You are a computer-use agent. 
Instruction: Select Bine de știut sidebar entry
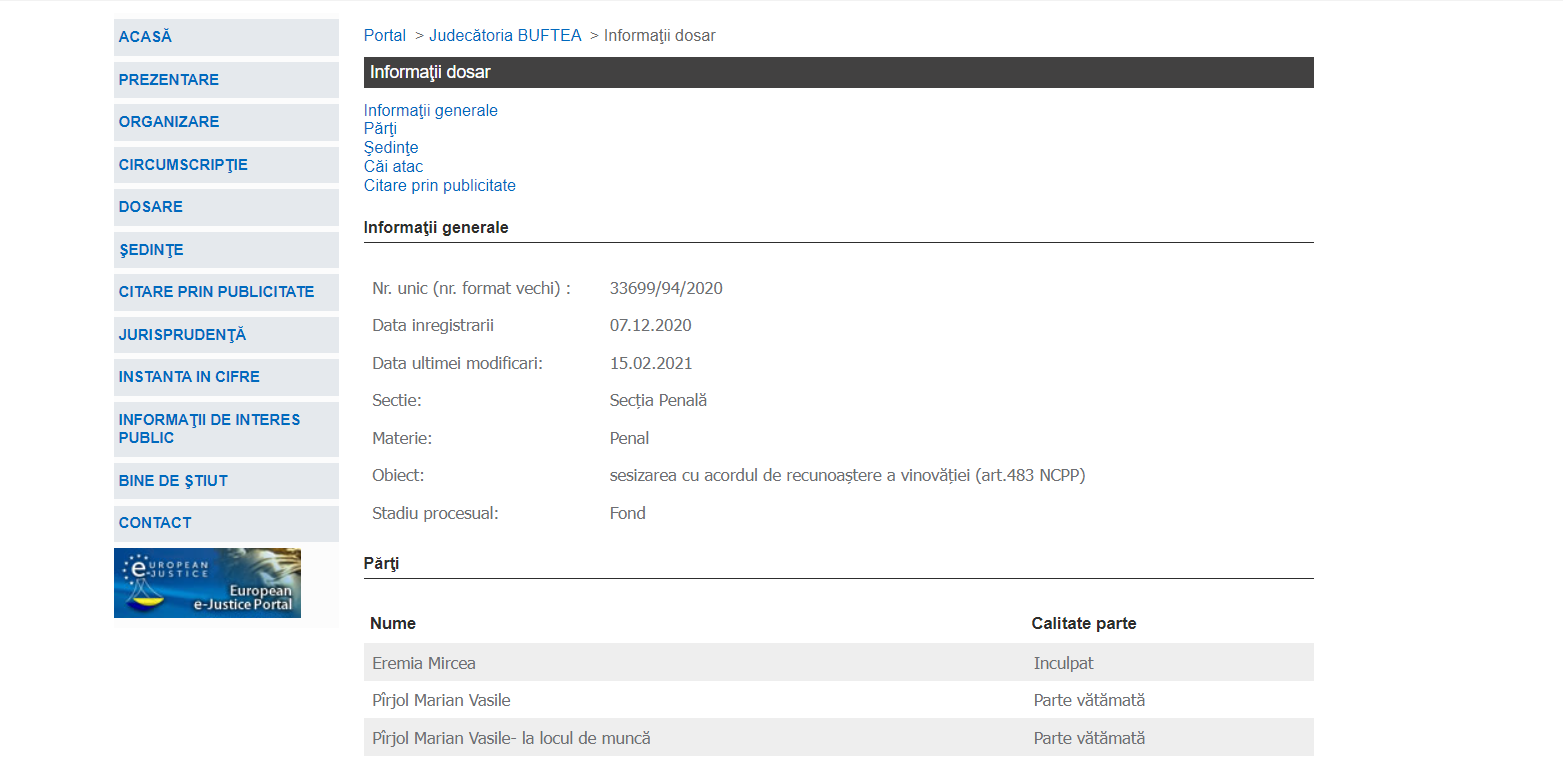click(x=173, y=481)
